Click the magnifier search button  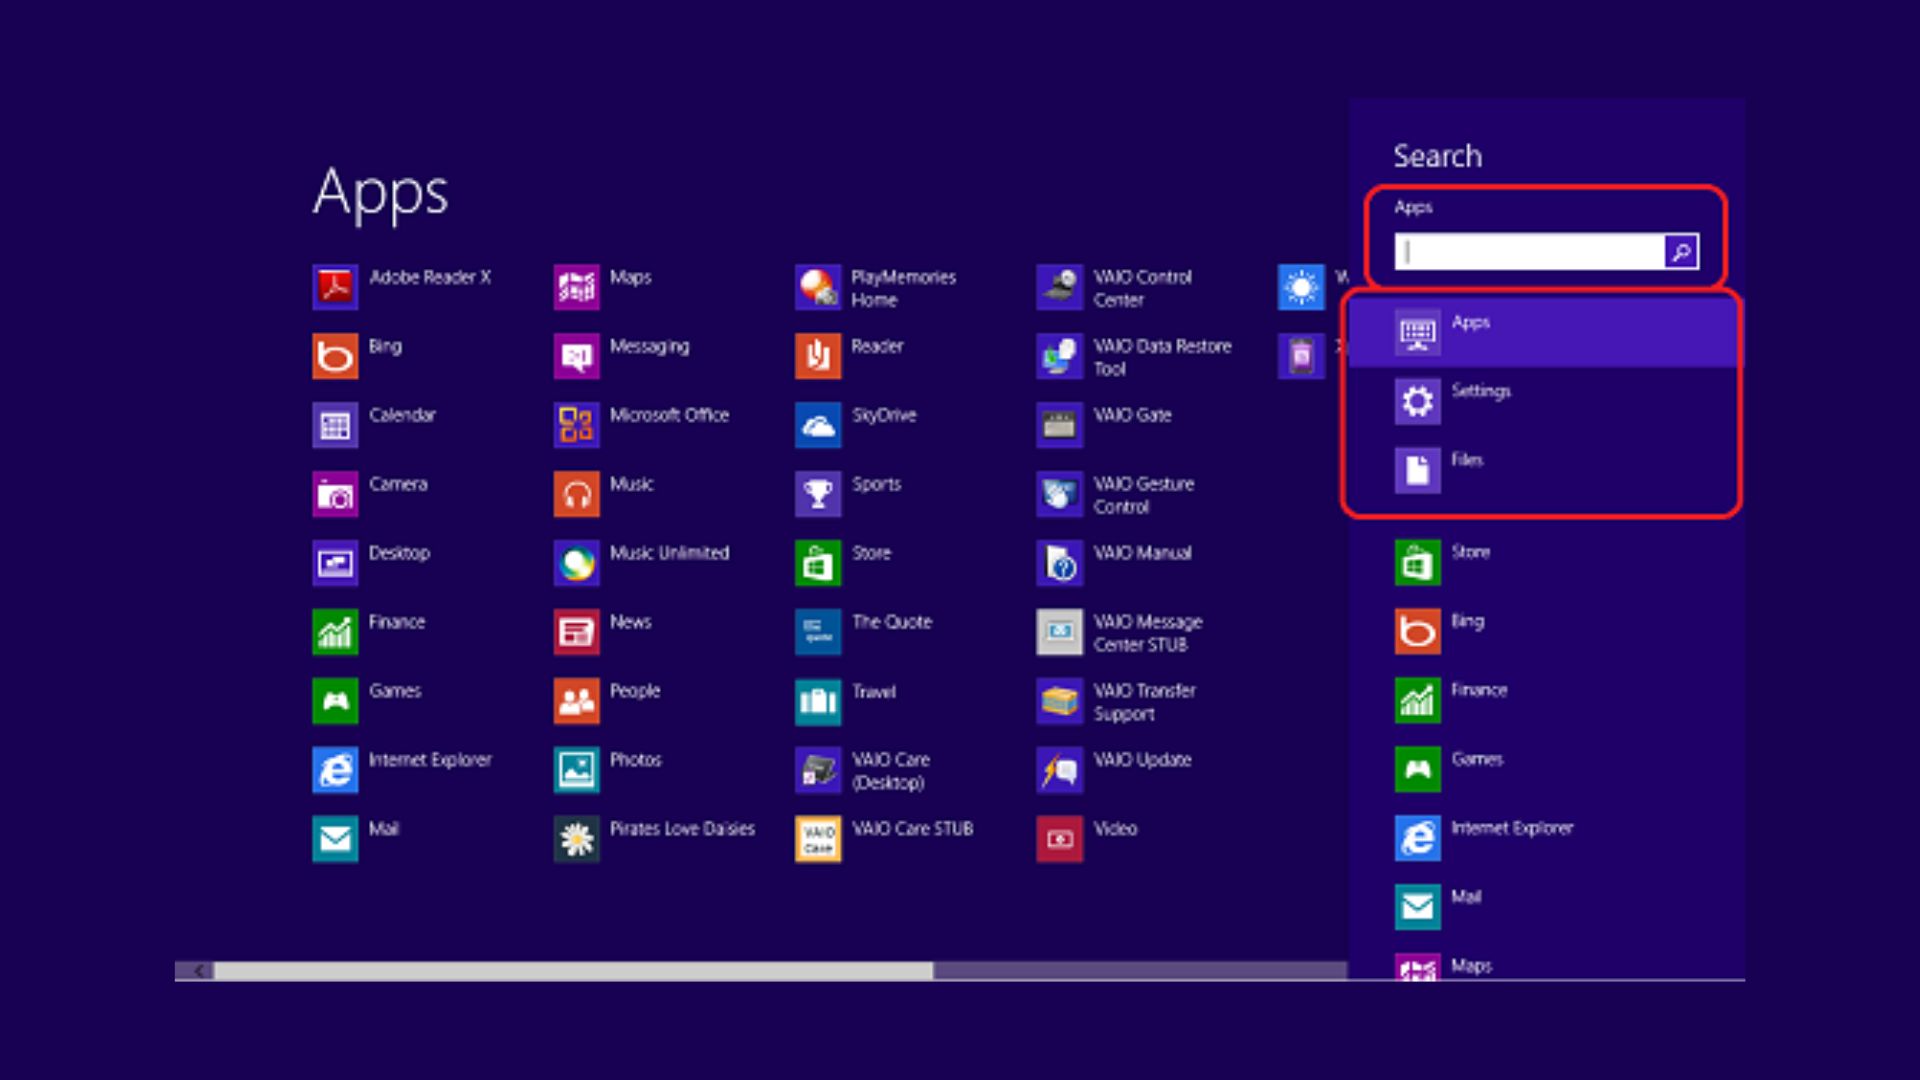[1681, 251]
